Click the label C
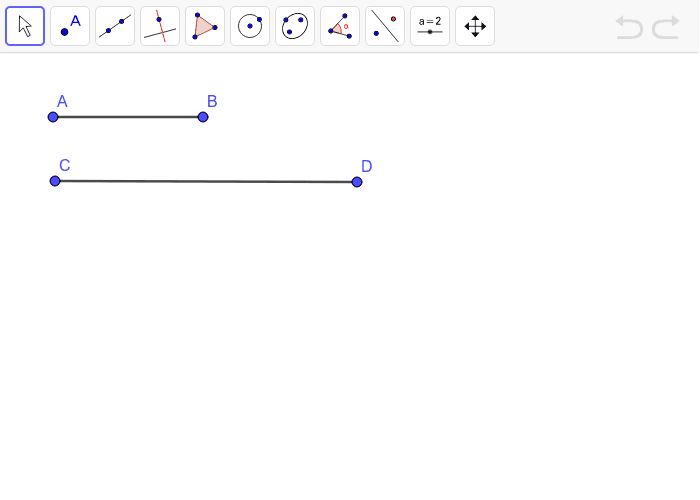The width and height of the screenshot is (700, 500). pyautogui.click(x=65, y=165)
